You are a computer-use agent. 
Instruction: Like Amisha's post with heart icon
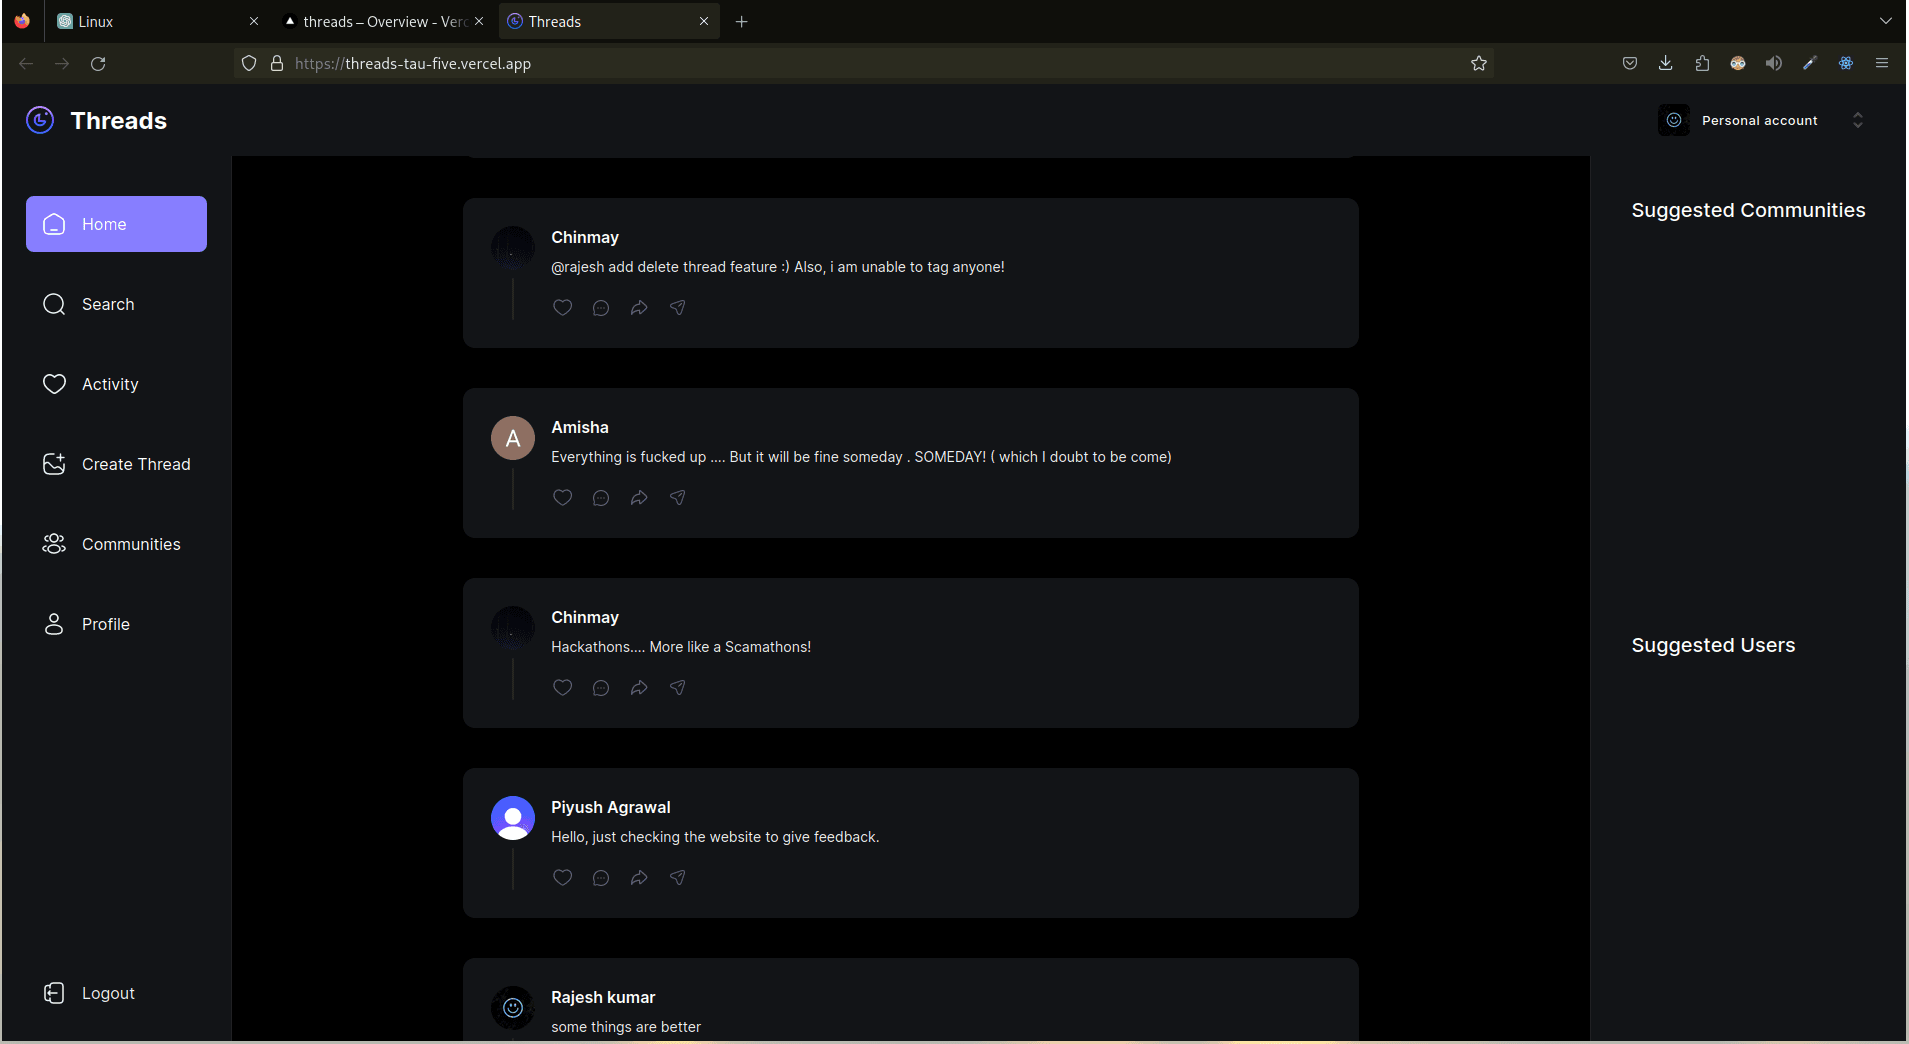coord(563,498)
